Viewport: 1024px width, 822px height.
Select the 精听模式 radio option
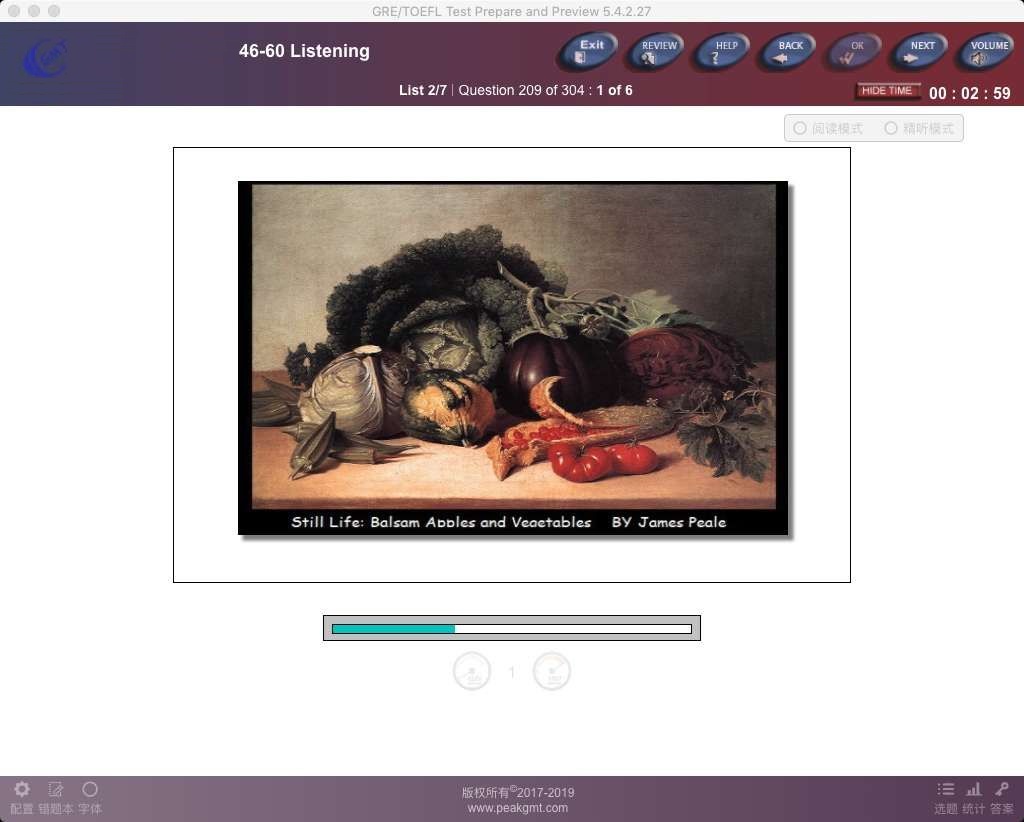click(x=919, y=129)
